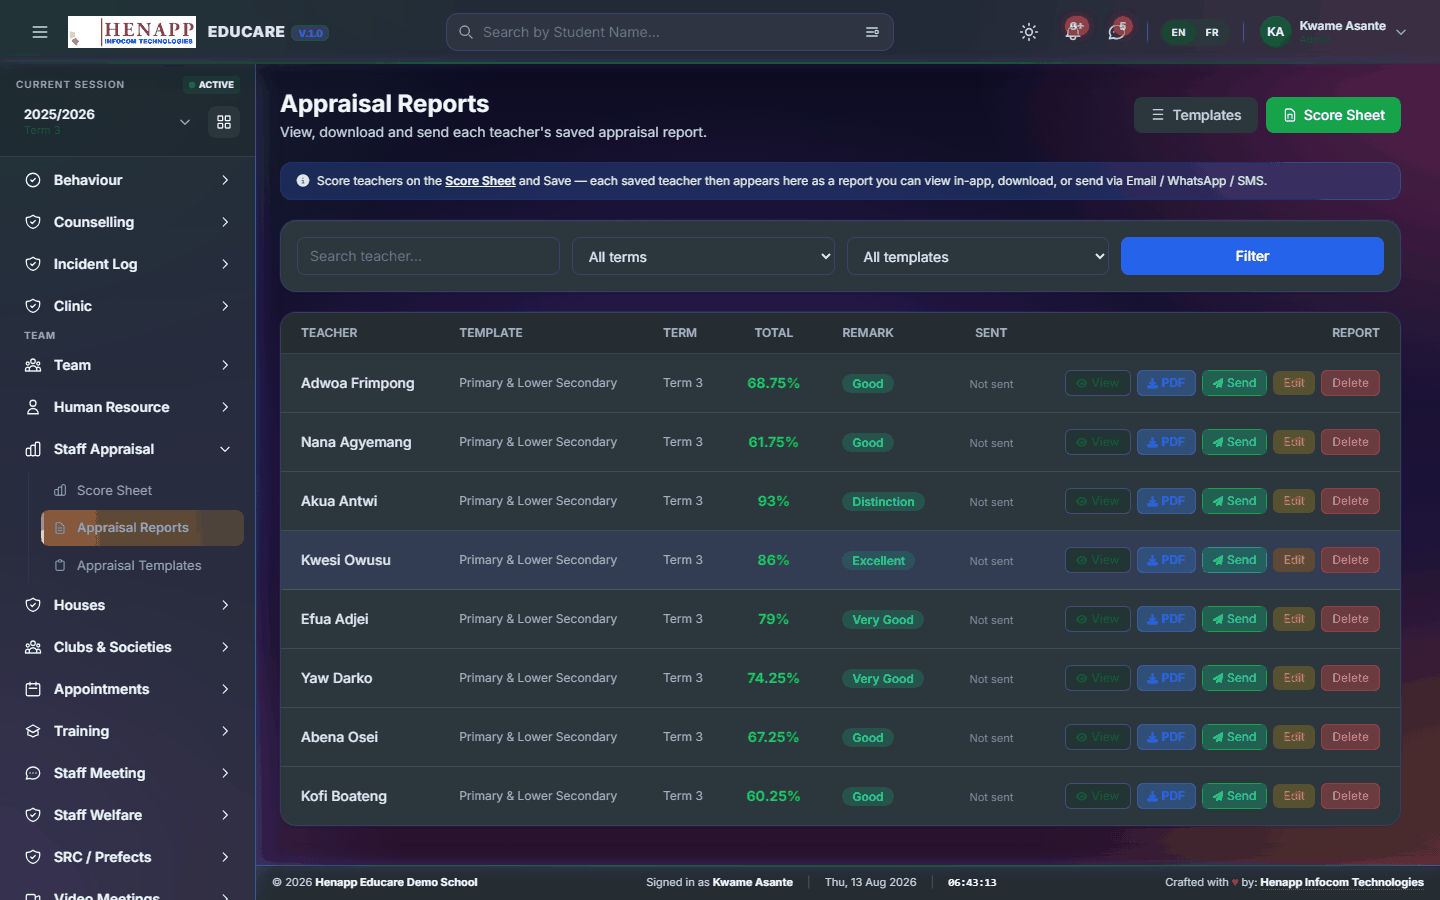Follow the Score Sheet link in info banner

point(480,181)
